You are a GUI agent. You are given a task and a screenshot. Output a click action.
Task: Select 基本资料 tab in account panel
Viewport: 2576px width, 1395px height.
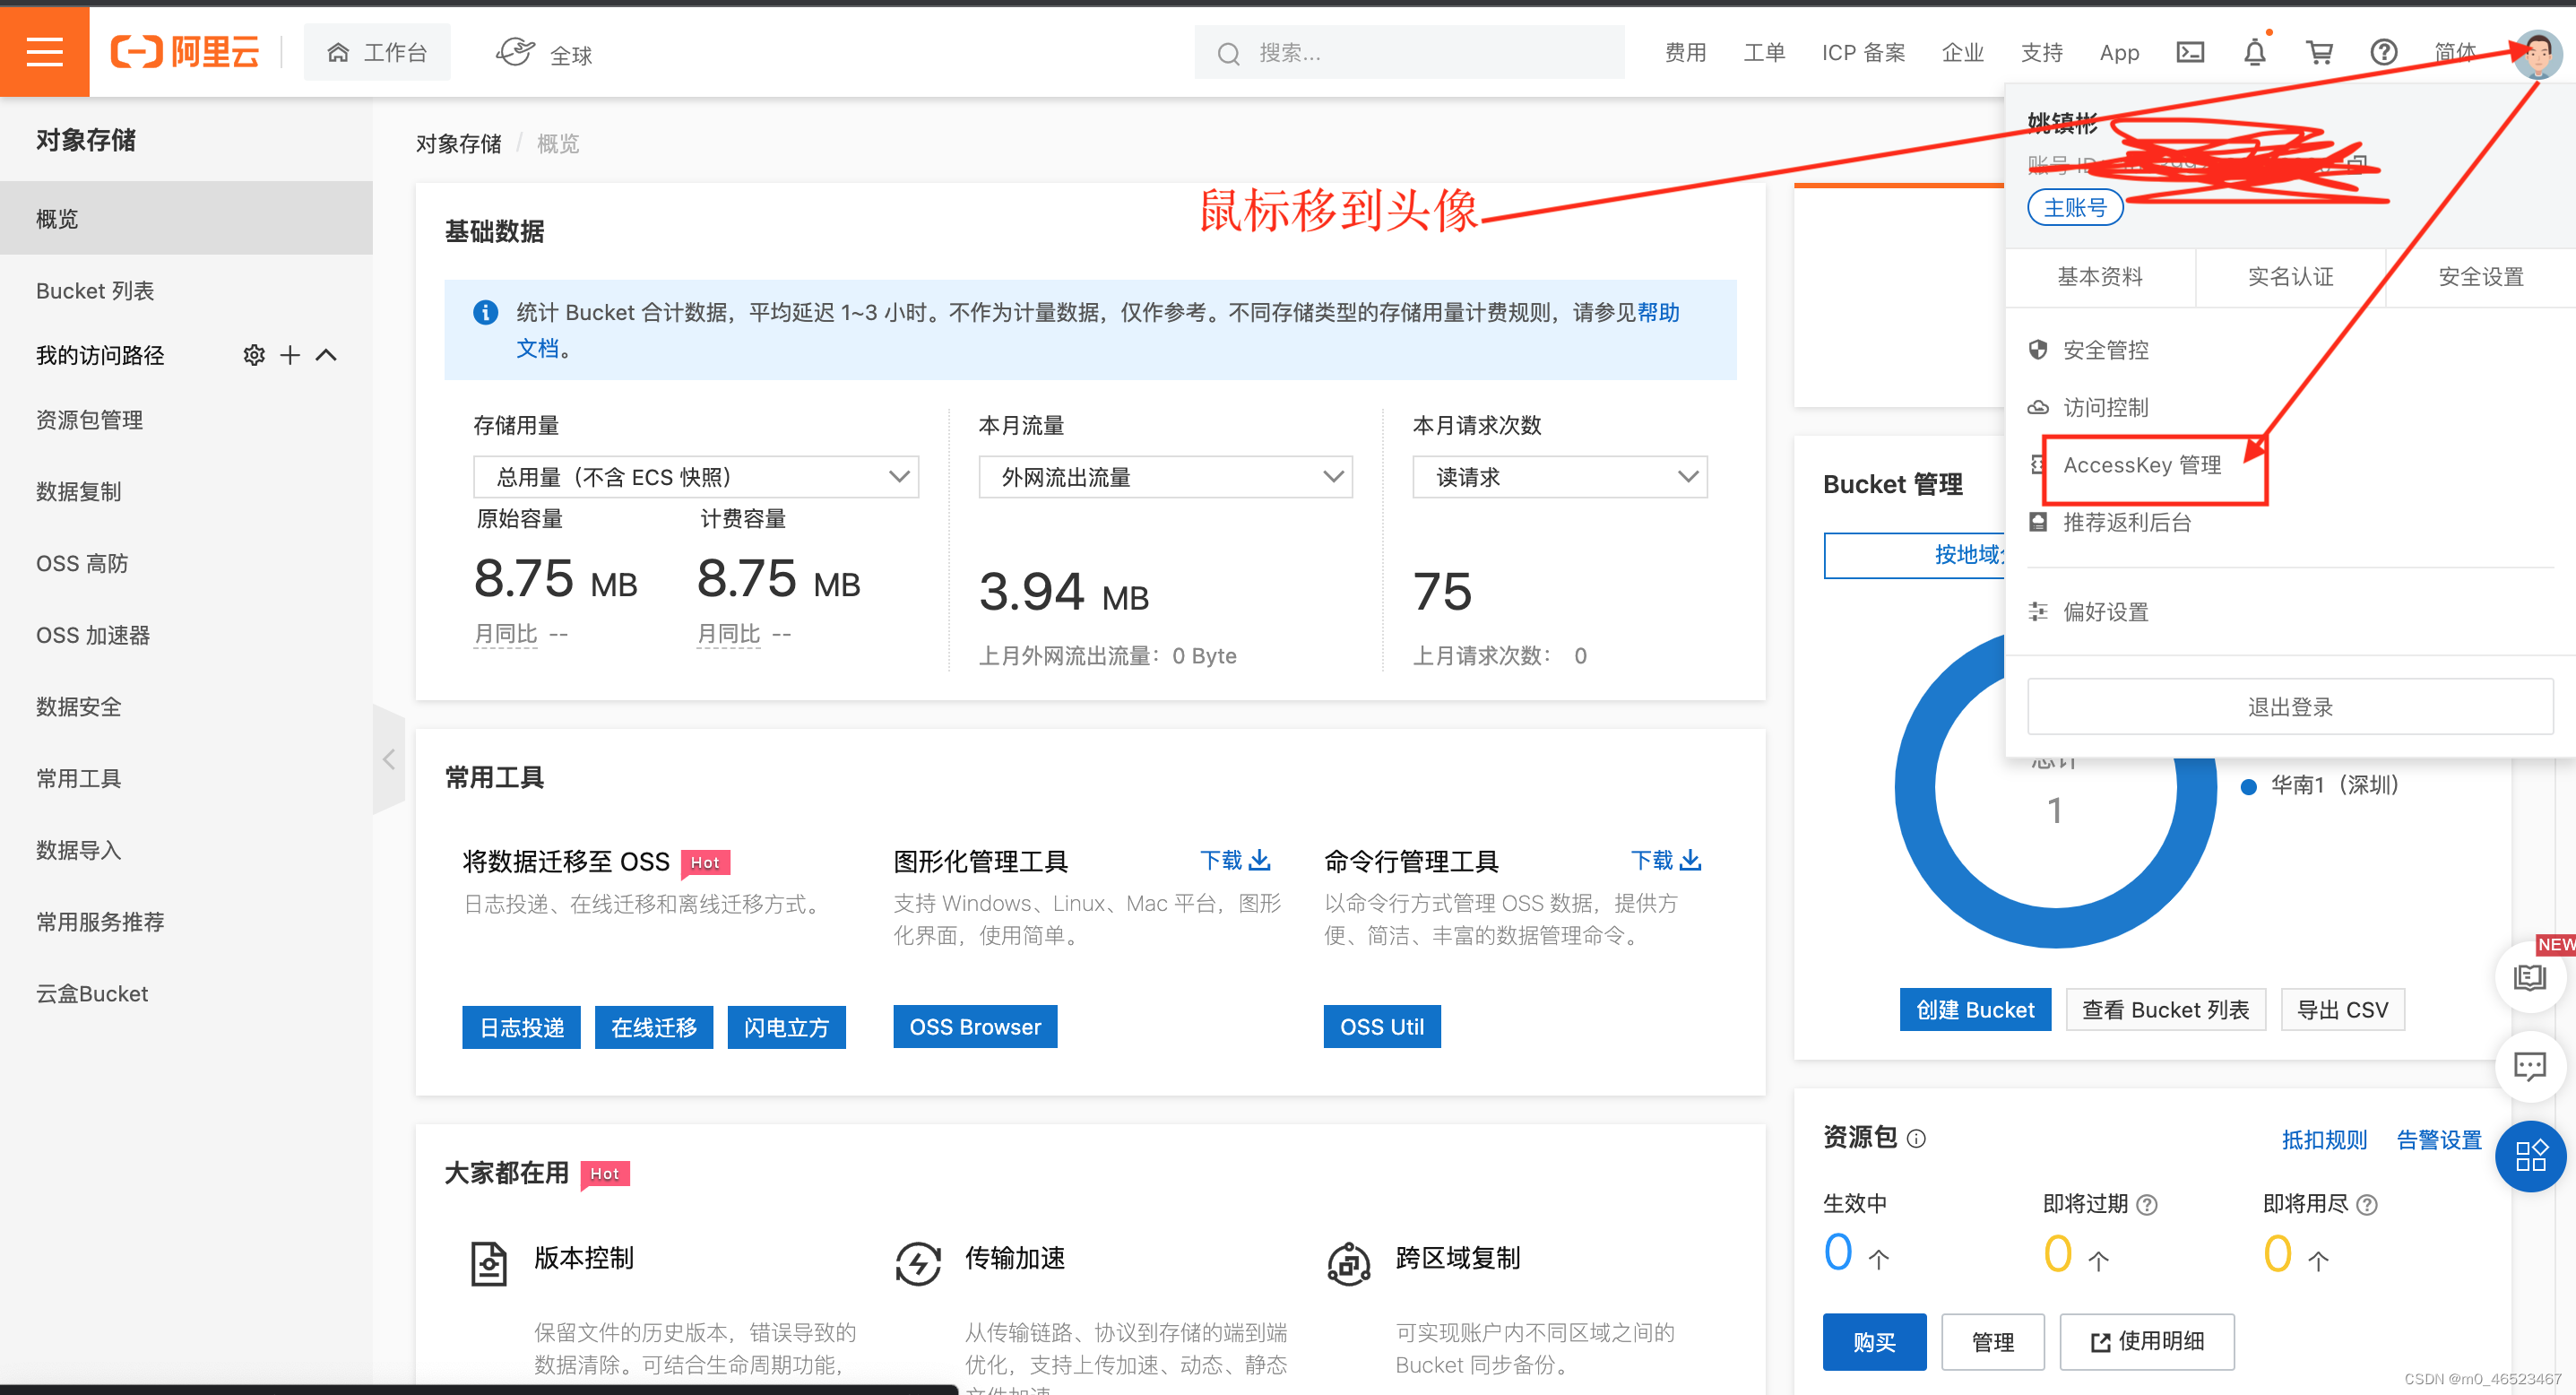[x=2100, y=277]
